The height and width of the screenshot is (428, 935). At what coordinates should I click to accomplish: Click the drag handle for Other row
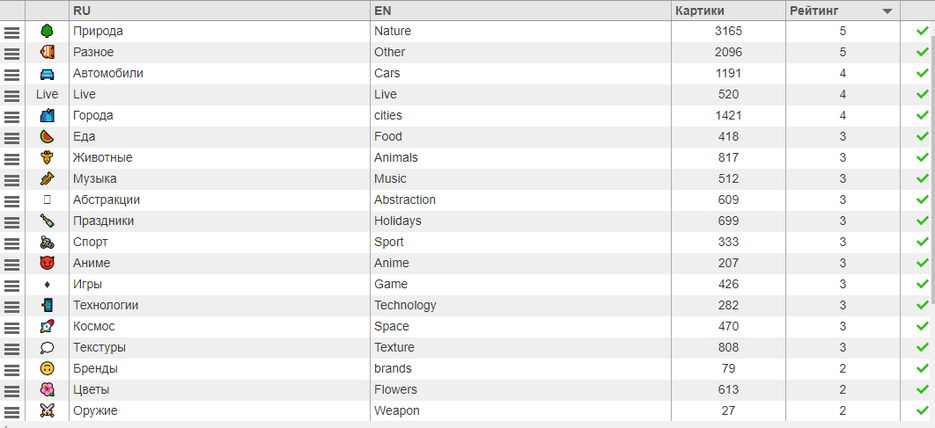tap(12, 52)
